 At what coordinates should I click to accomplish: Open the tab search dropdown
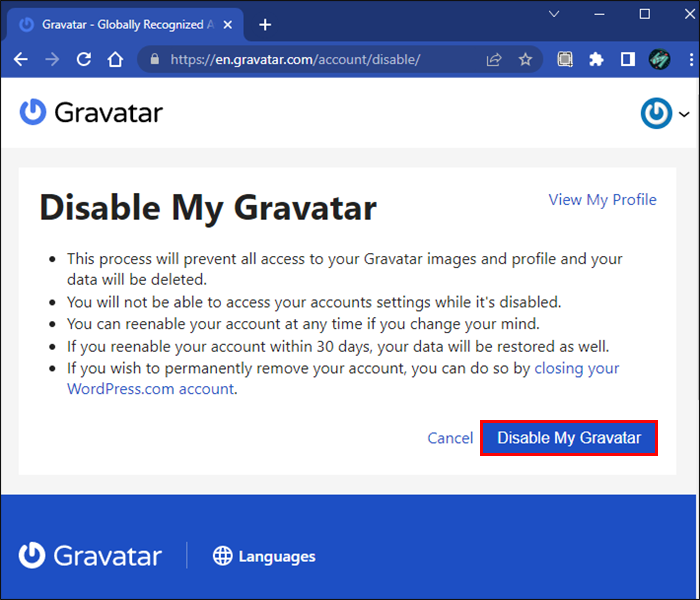click(554, 14)
